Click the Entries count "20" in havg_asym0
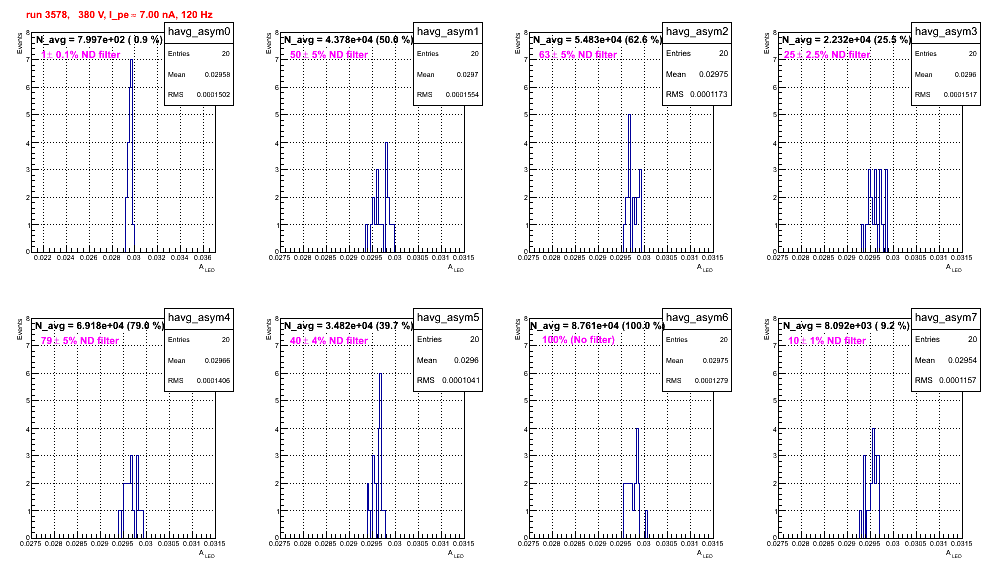Screen dimensions: 996x572 coord(226,54)
